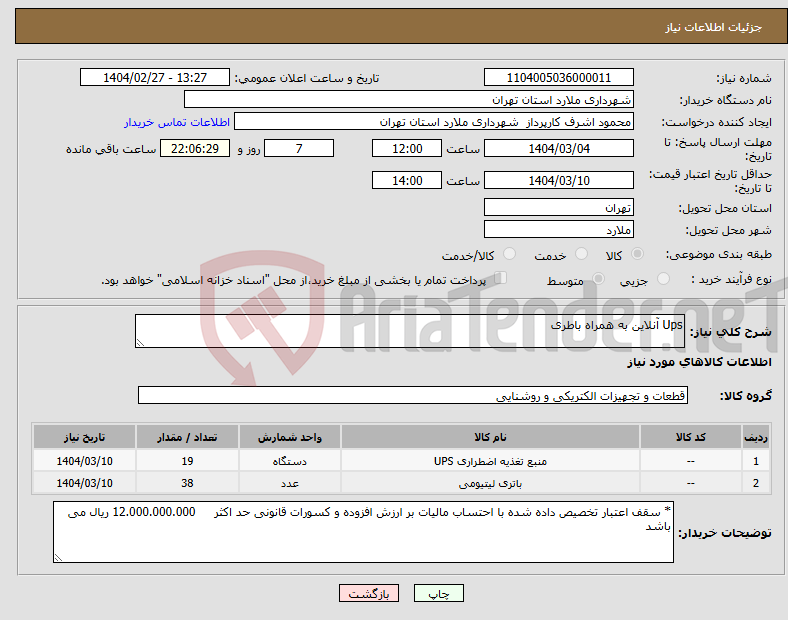
Task: Click the buyer notes textarea
Action: [363, 532]
